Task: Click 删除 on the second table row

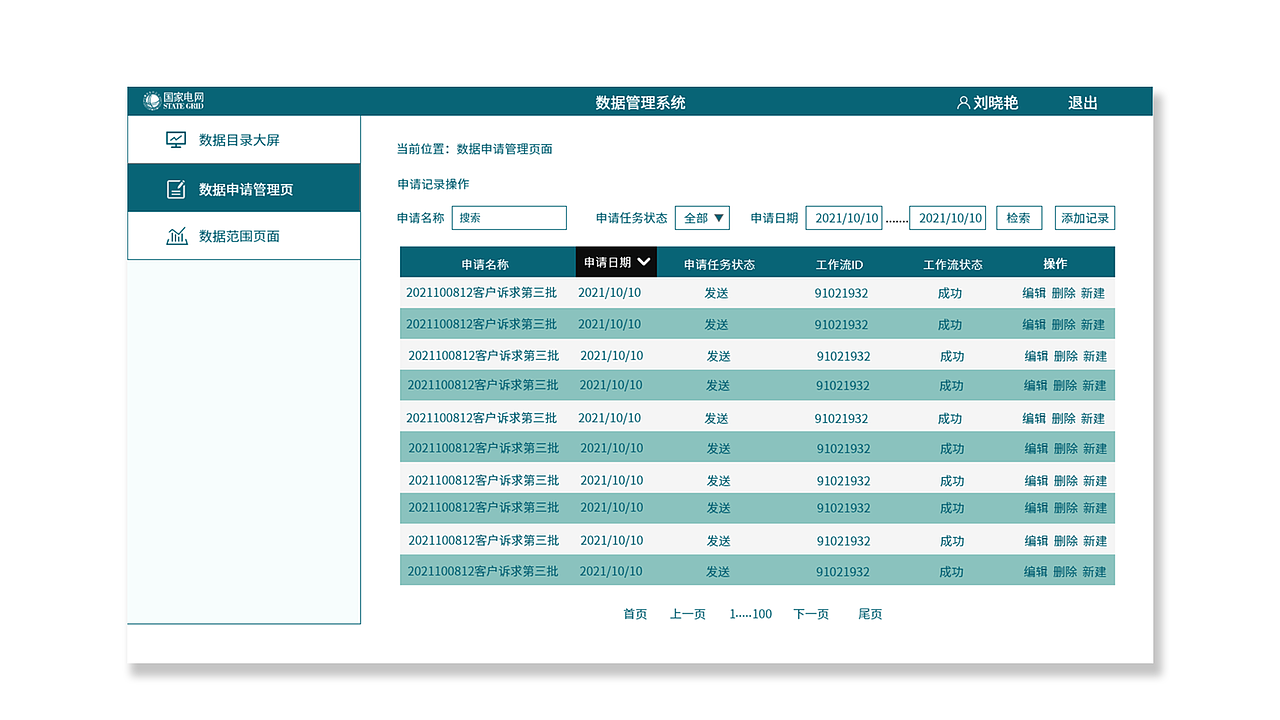Action: pyautogui.click(x=1065, y=324)
